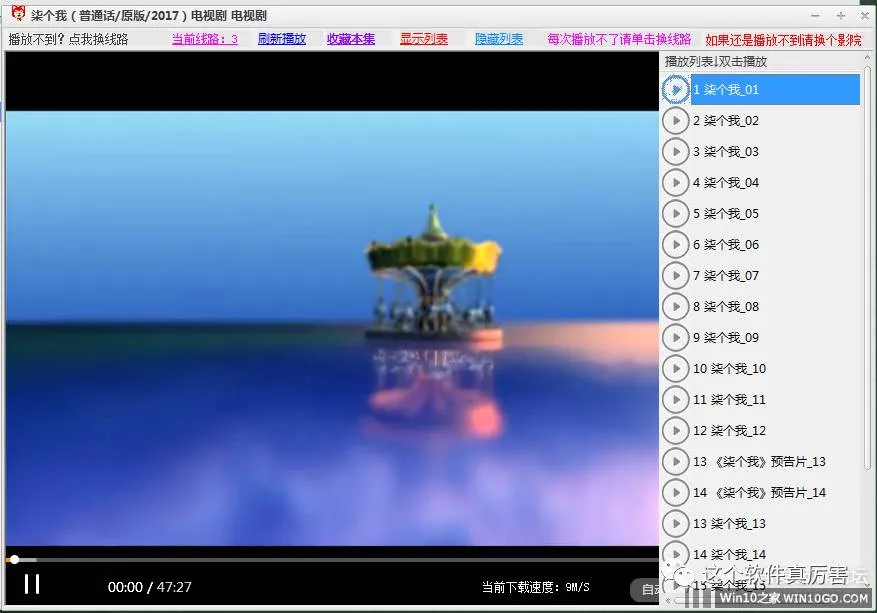Select trailer 13 《柒个我》预告片_13

(759, 461)
